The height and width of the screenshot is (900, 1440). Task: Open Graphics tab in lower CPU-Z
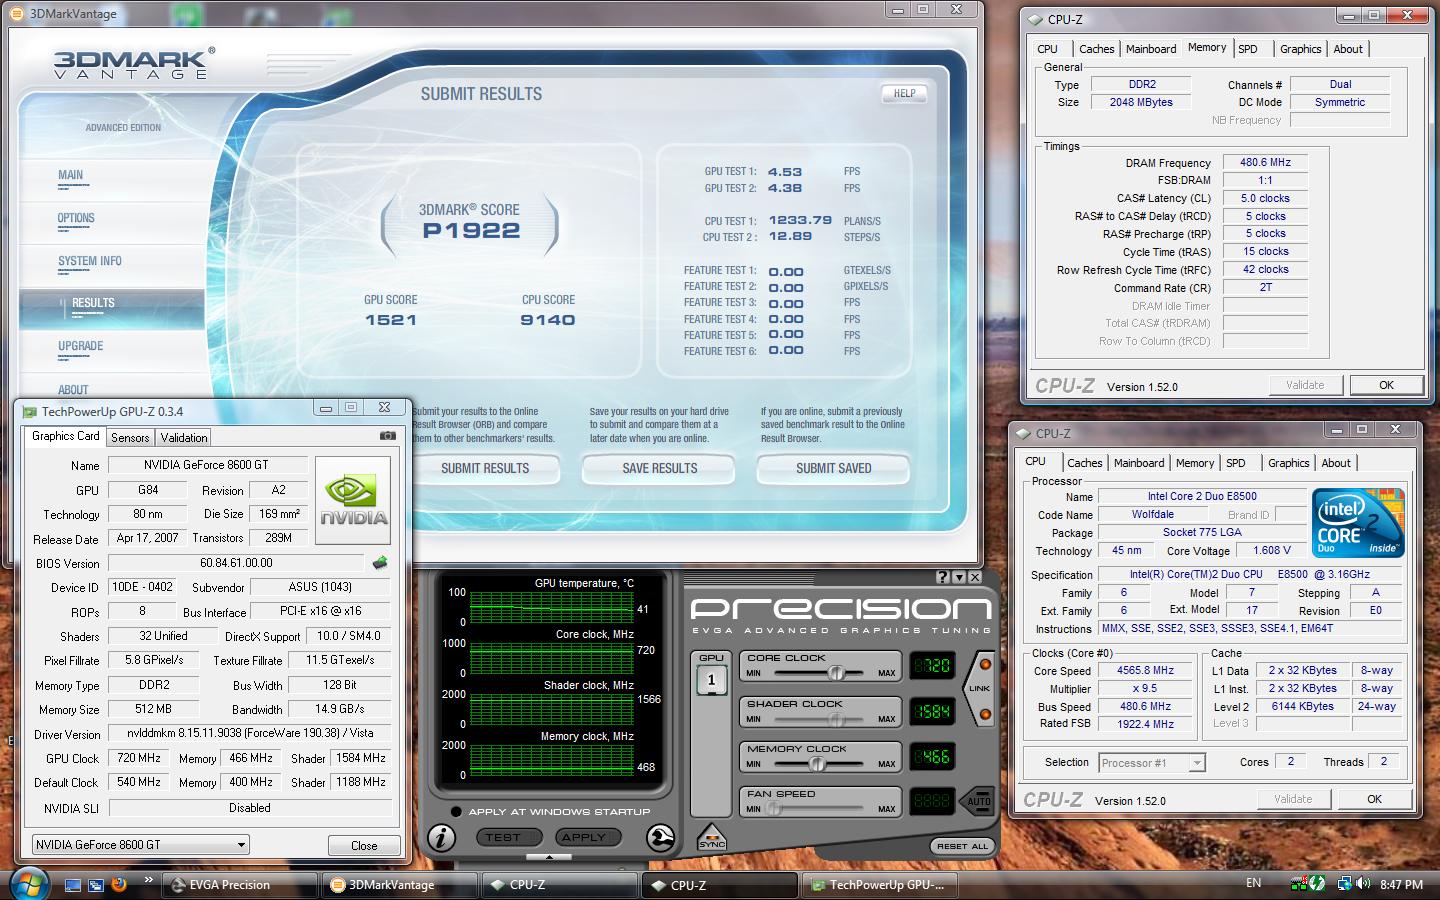coord(1289,463)
